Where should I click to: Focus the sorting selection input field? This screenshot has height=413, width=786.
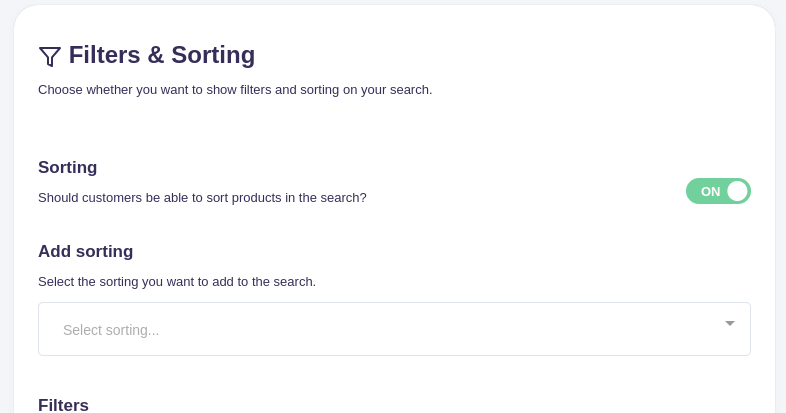[300, 329]
